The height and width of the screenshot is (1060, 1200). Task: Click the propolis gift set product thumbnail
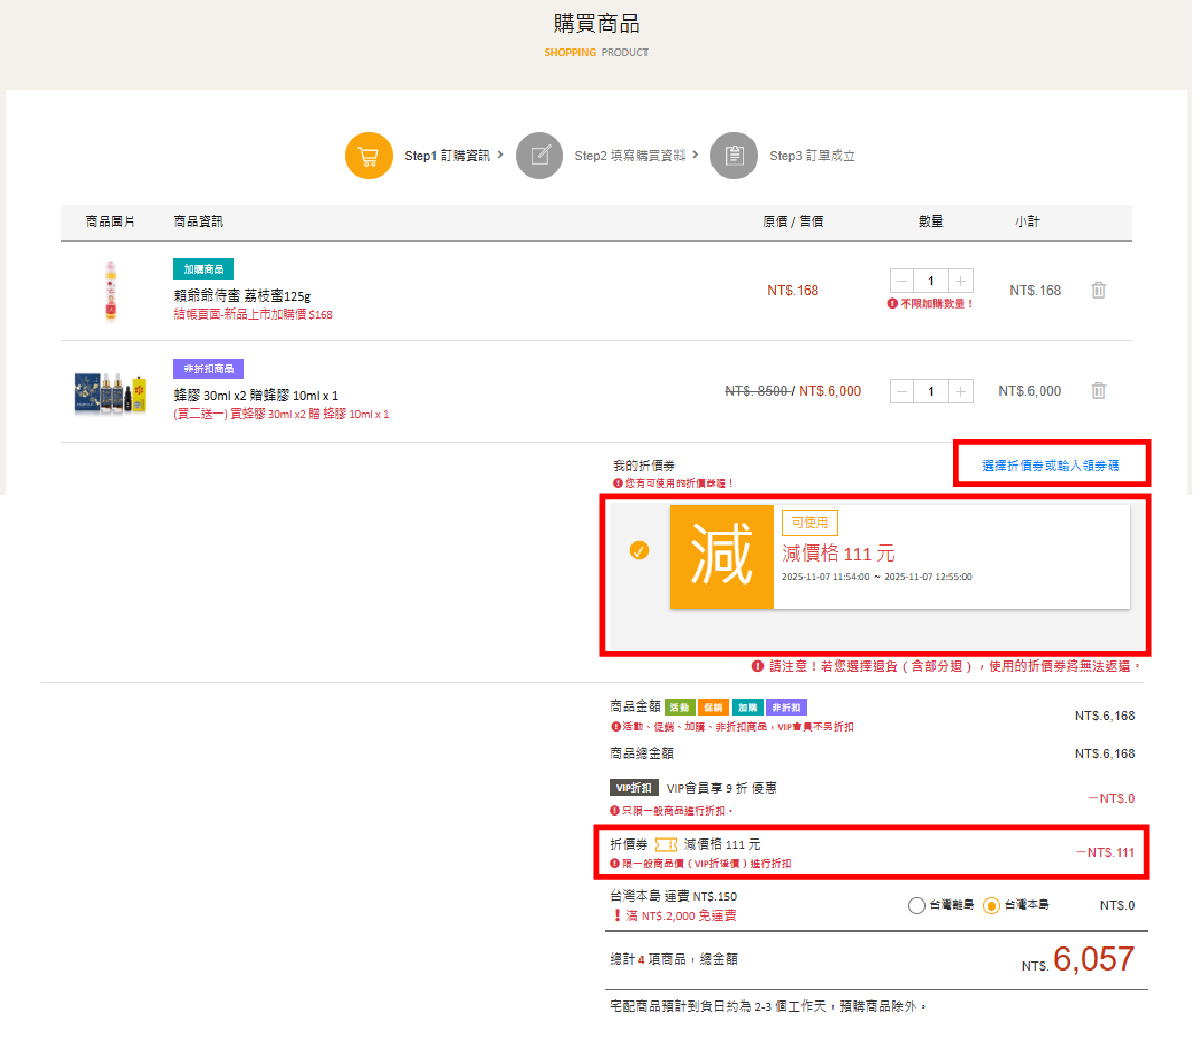(110, 392)
